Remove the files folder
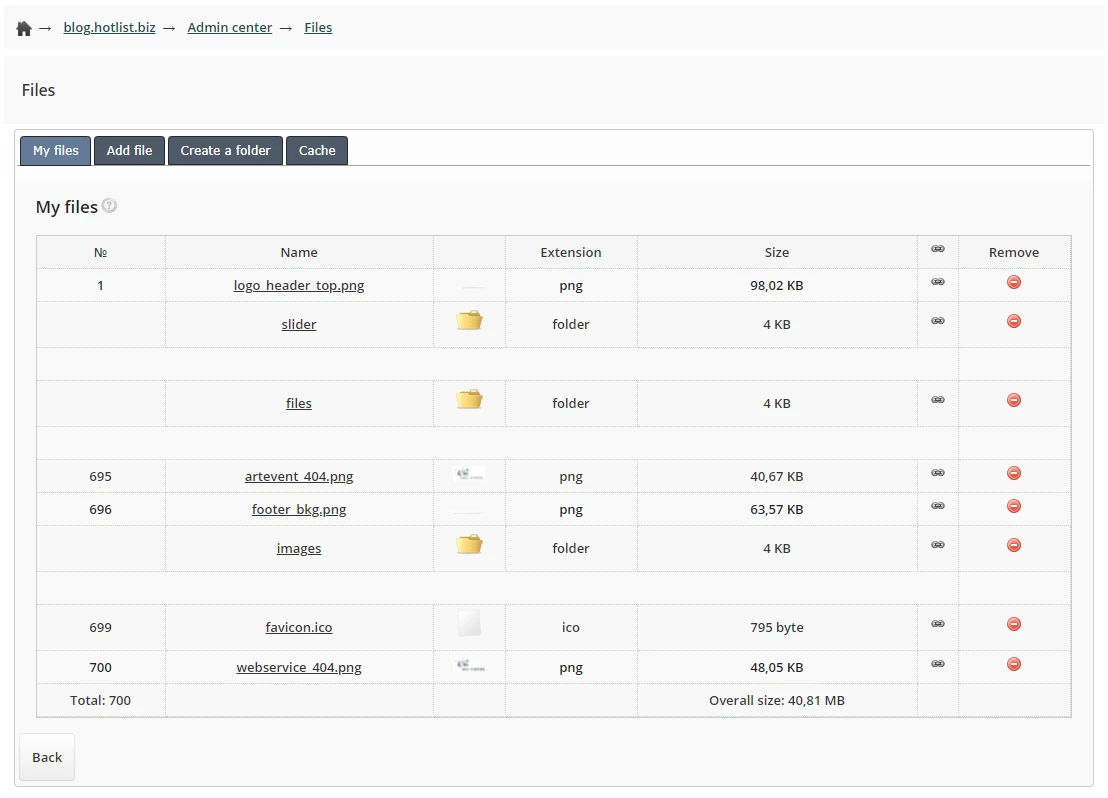 click(x=1014, y=400)
